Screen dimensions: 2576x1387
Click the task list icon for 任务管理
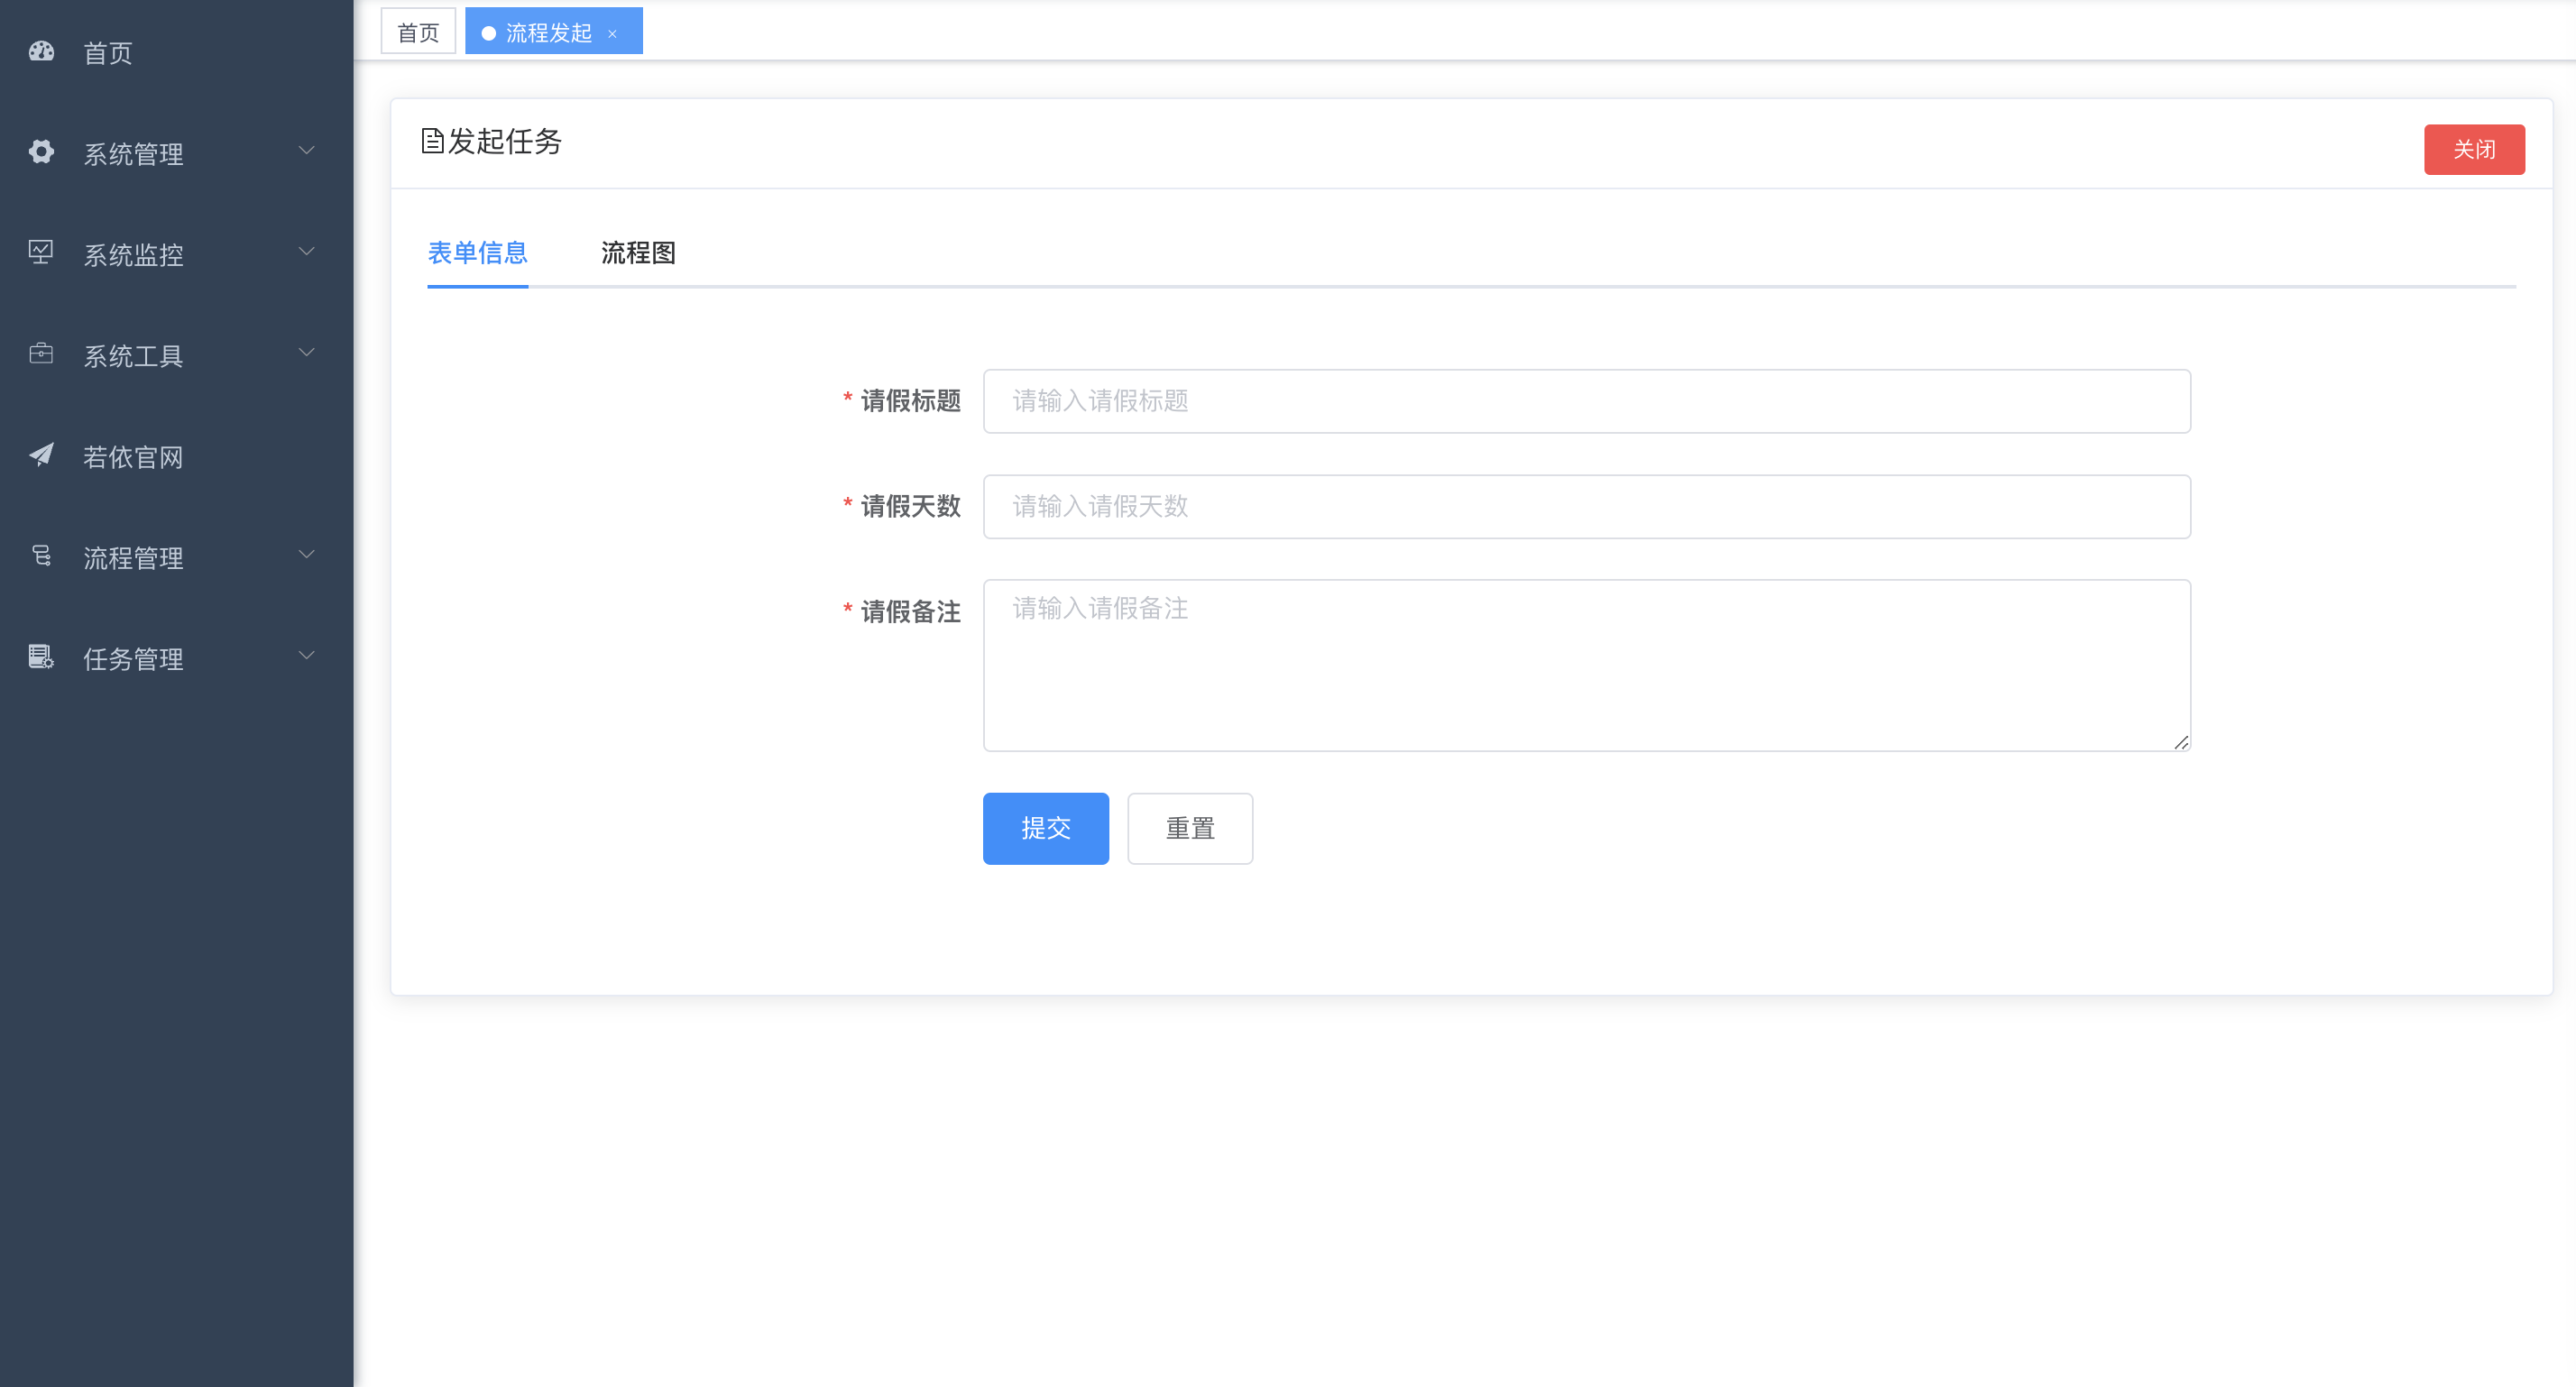click(41, 657)
